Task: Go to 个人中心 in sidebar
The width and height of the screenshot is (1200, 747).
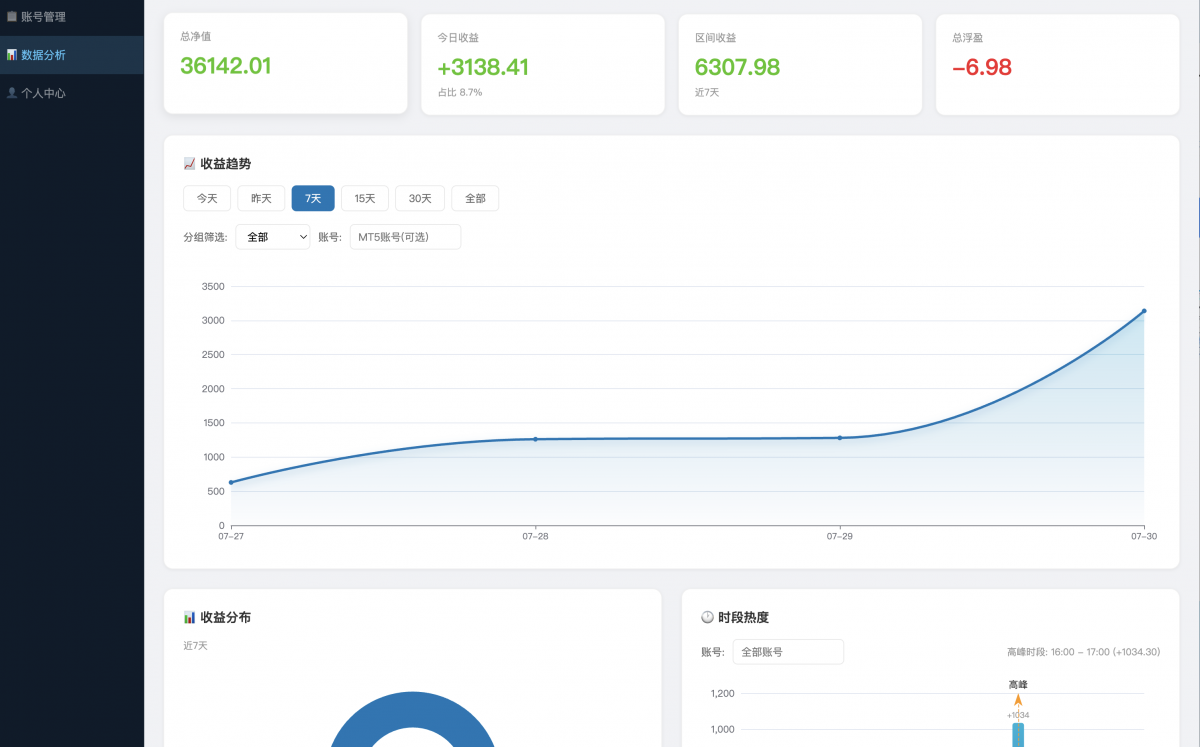Action: (71, 93)
